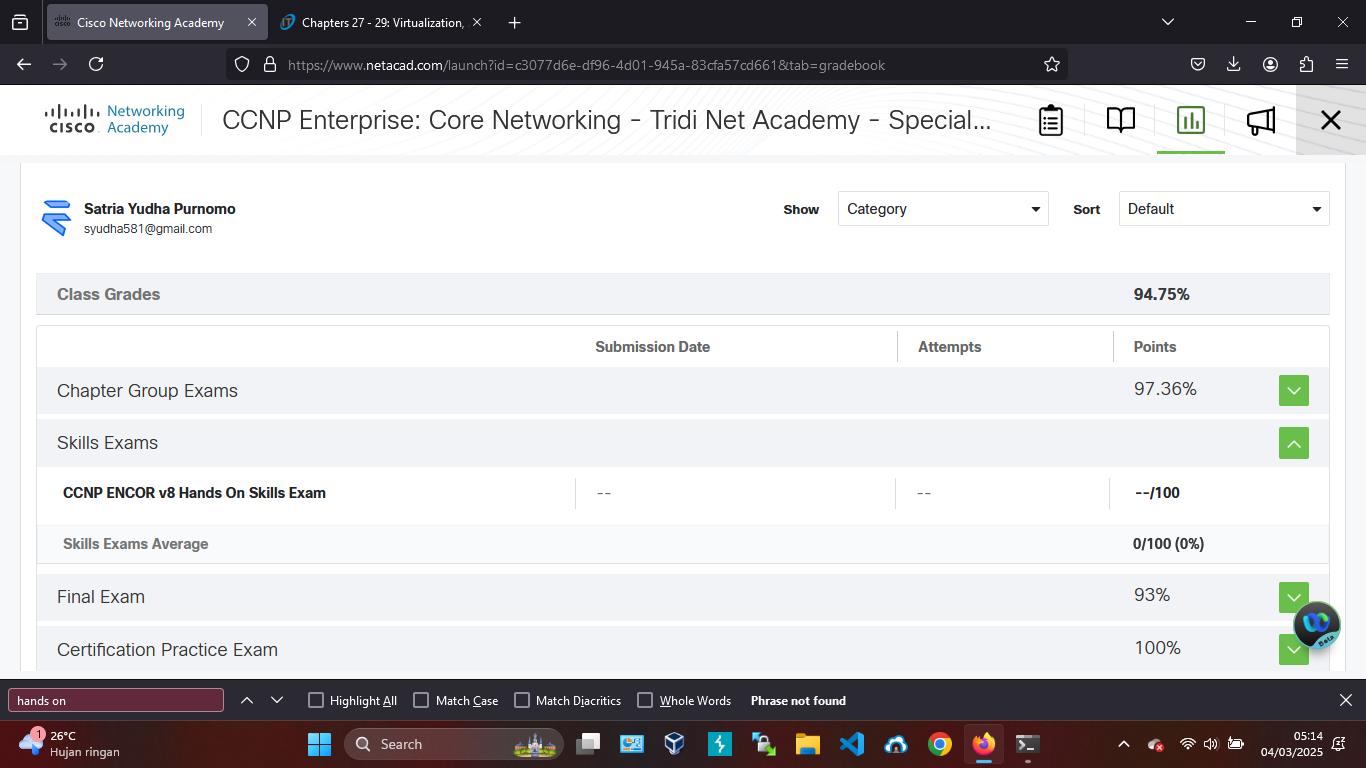Open the Firefox View button
The width and height of the screenshot is (1366, 768).
tap(20, 22)
